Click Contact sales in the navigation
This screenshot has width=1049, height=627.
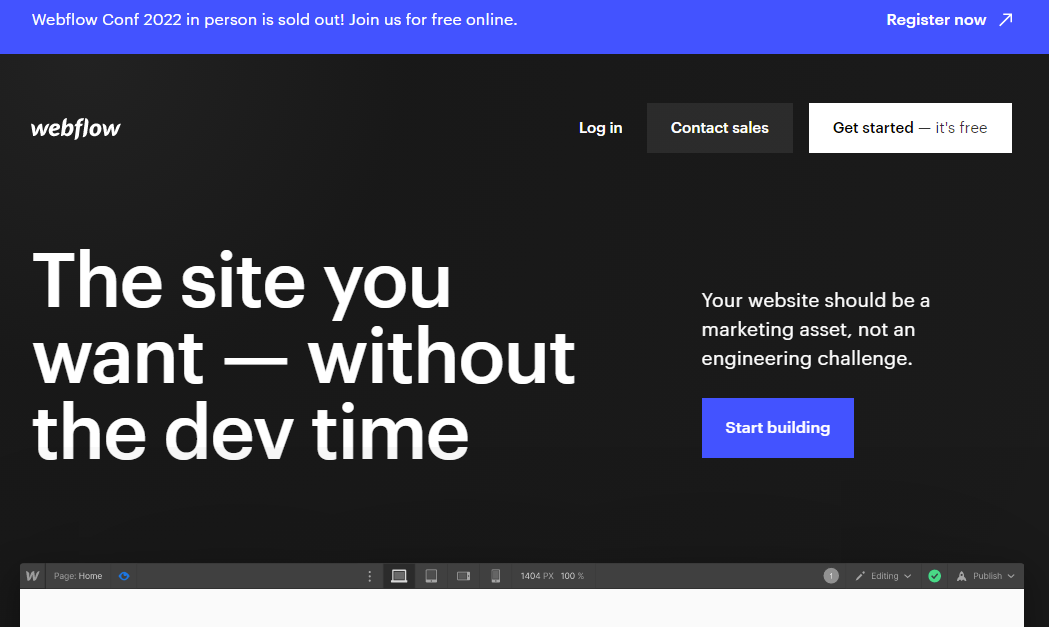coord(720,128)
